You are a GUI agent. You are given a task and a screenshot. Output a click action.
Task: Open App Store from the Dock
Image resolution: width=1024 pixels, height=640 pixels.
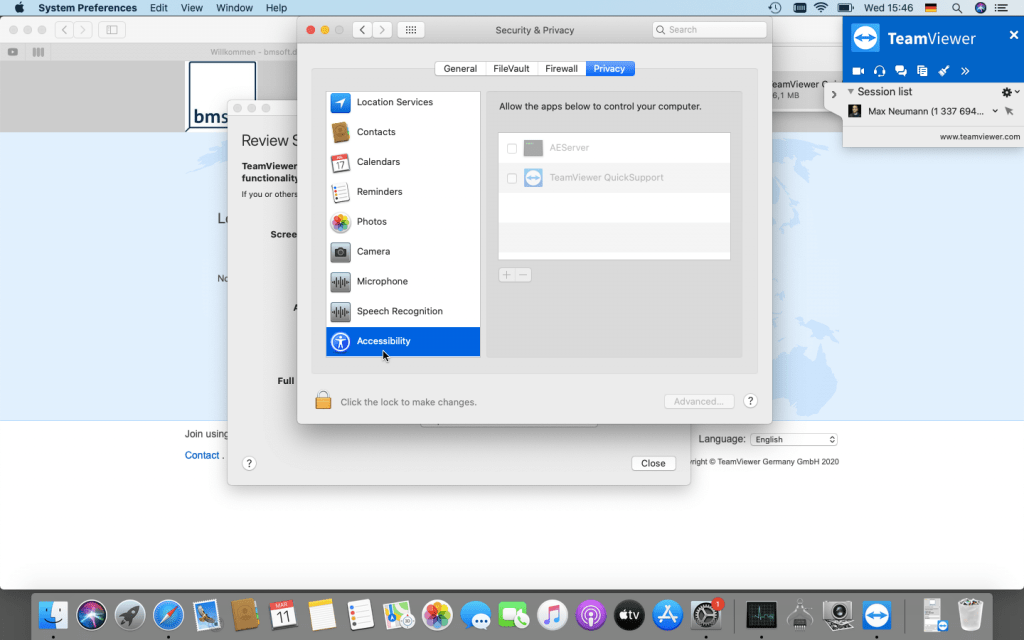tap(667, 615)
